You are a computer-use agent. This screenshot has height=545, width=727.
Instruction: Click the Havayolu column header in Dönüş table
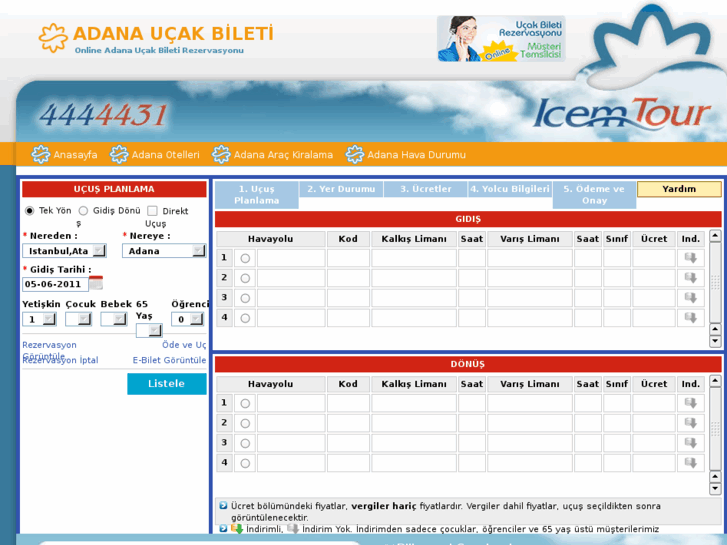pos(271,384)
